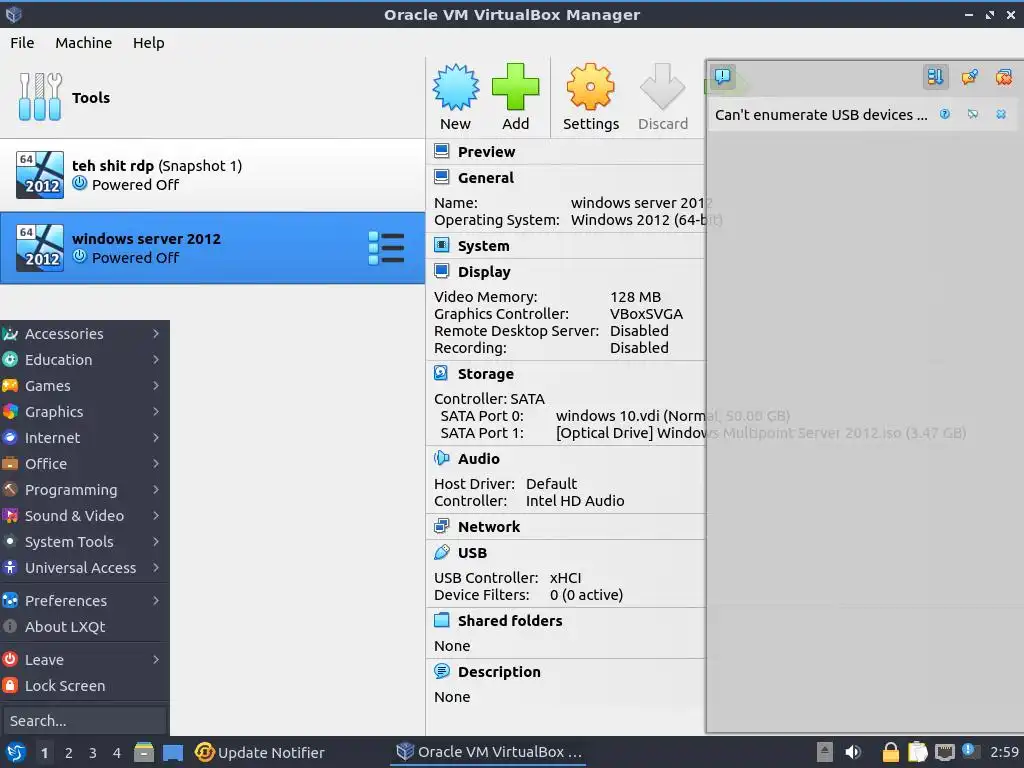This screenshot has height=768, width=1024.
Task: Select virtual desktop 1
Action: tap(44, 753)
